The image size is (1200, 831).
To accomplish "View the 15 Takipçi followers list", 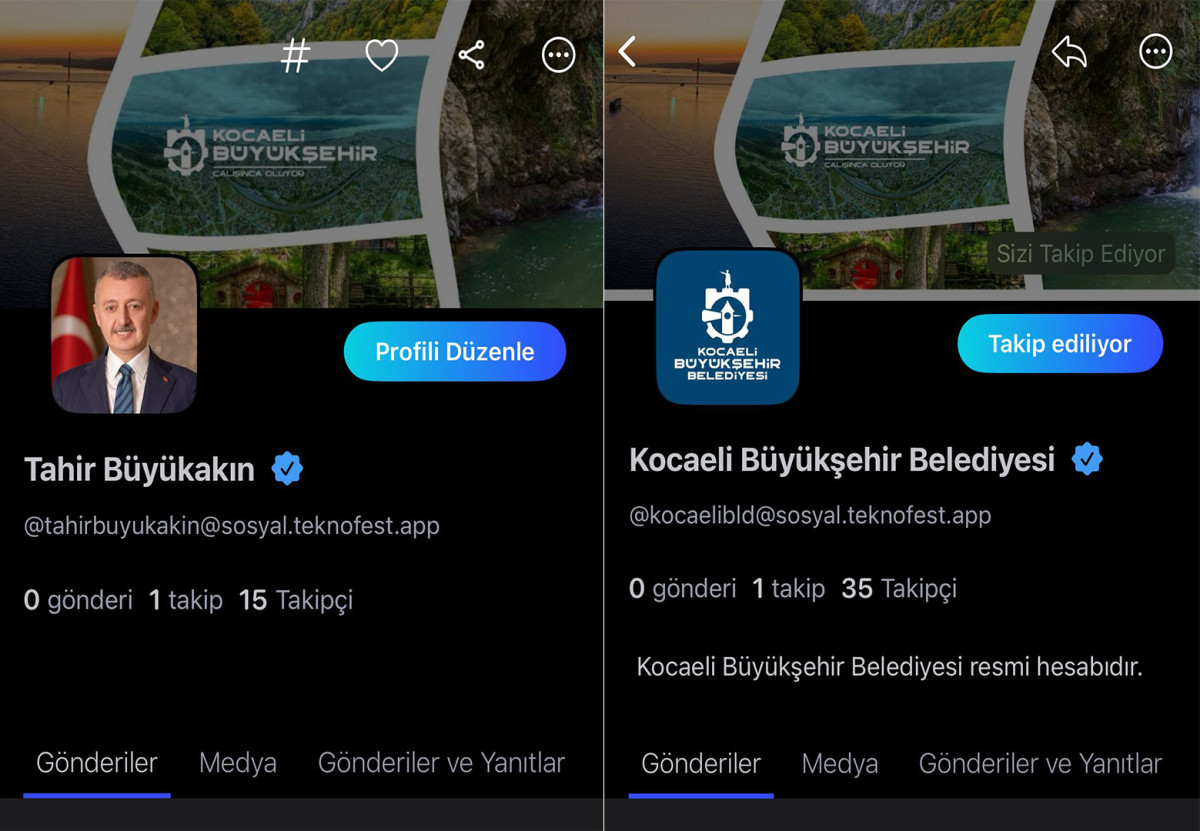I will tap(296, 600).
